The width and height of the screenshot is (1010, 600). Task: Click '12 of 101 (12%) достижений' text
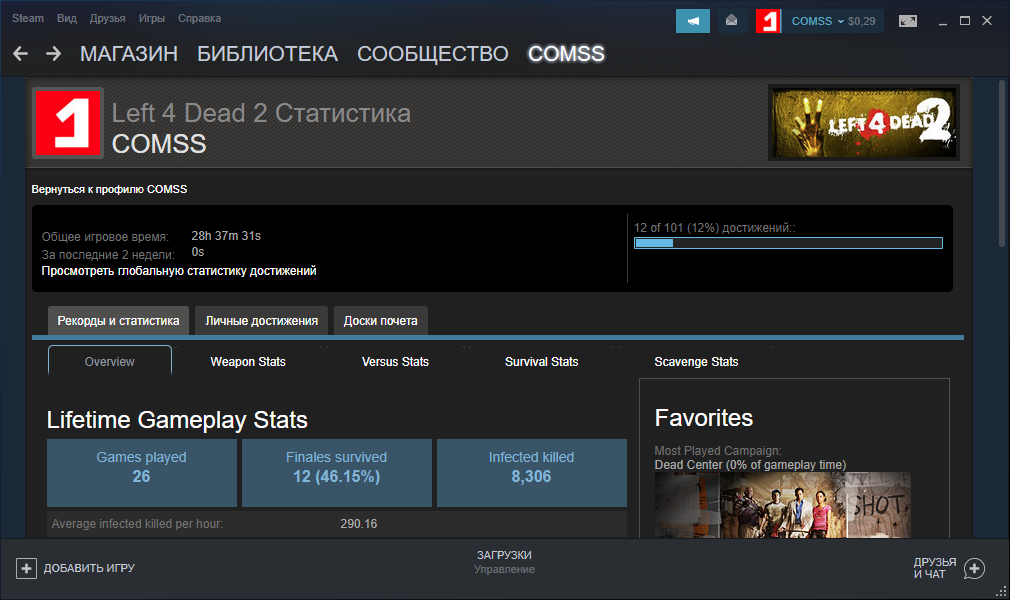[x=714, y=227]
